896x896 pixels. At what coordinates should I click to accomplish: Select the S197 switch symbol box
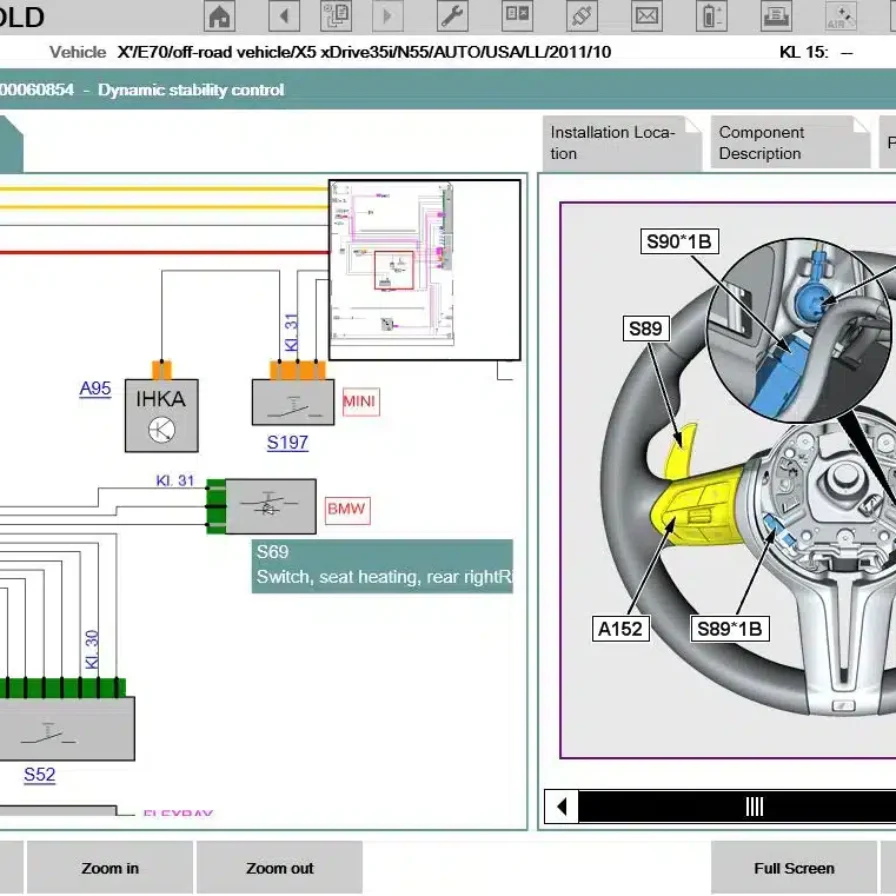coord(293,402)
